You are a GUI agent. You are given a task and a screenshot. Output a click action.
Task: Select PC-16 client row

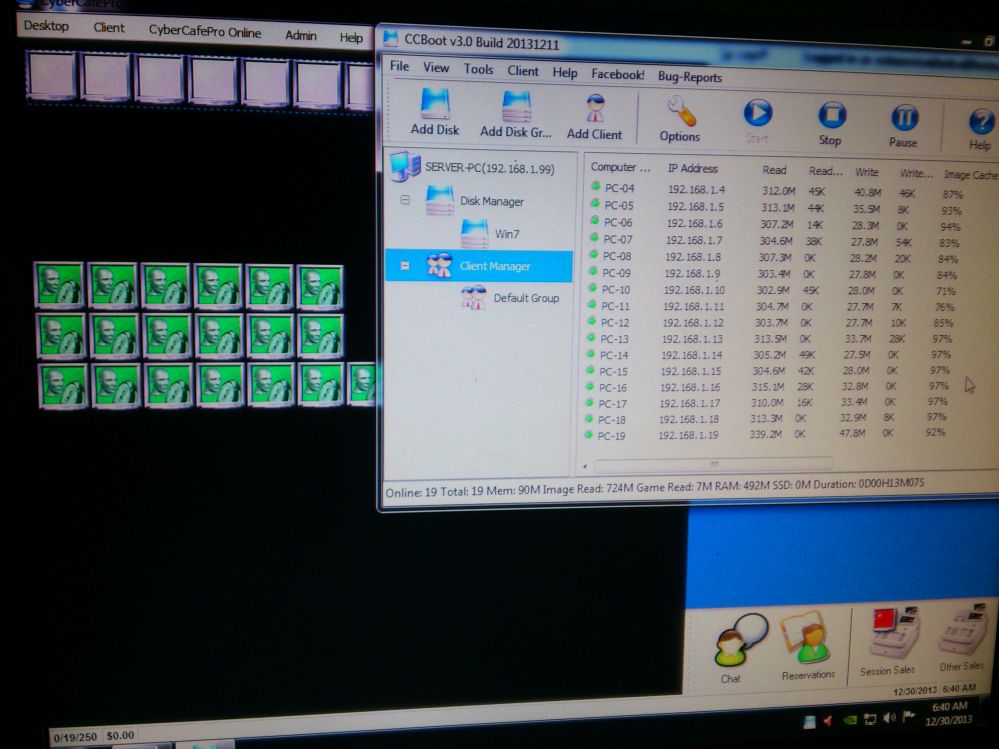point(768,387)
